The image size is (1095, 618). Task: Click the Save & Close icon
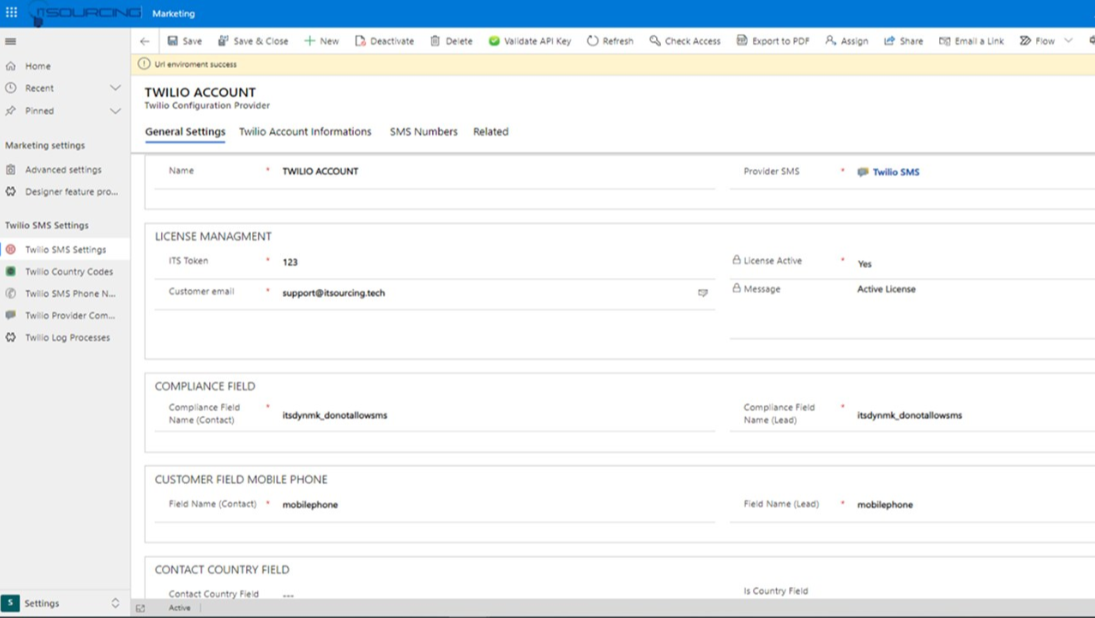coord(223,41)
